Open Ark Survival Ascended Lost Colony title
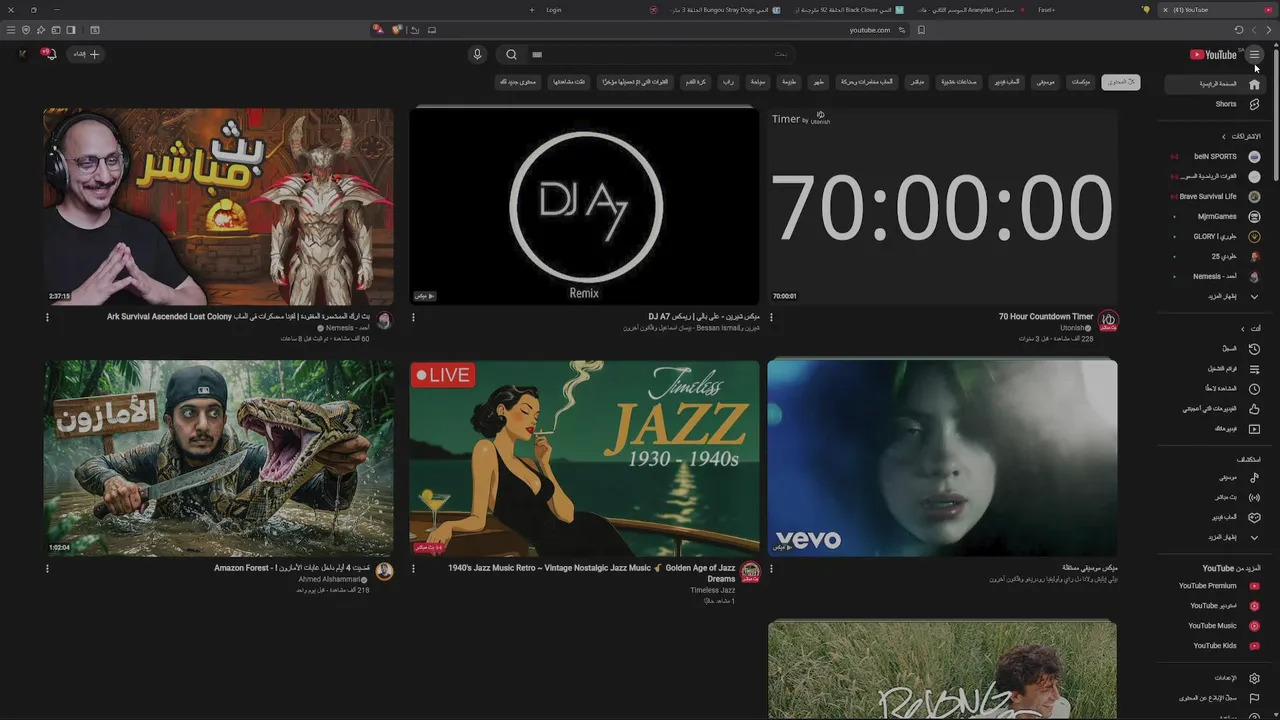 (239, 317)
